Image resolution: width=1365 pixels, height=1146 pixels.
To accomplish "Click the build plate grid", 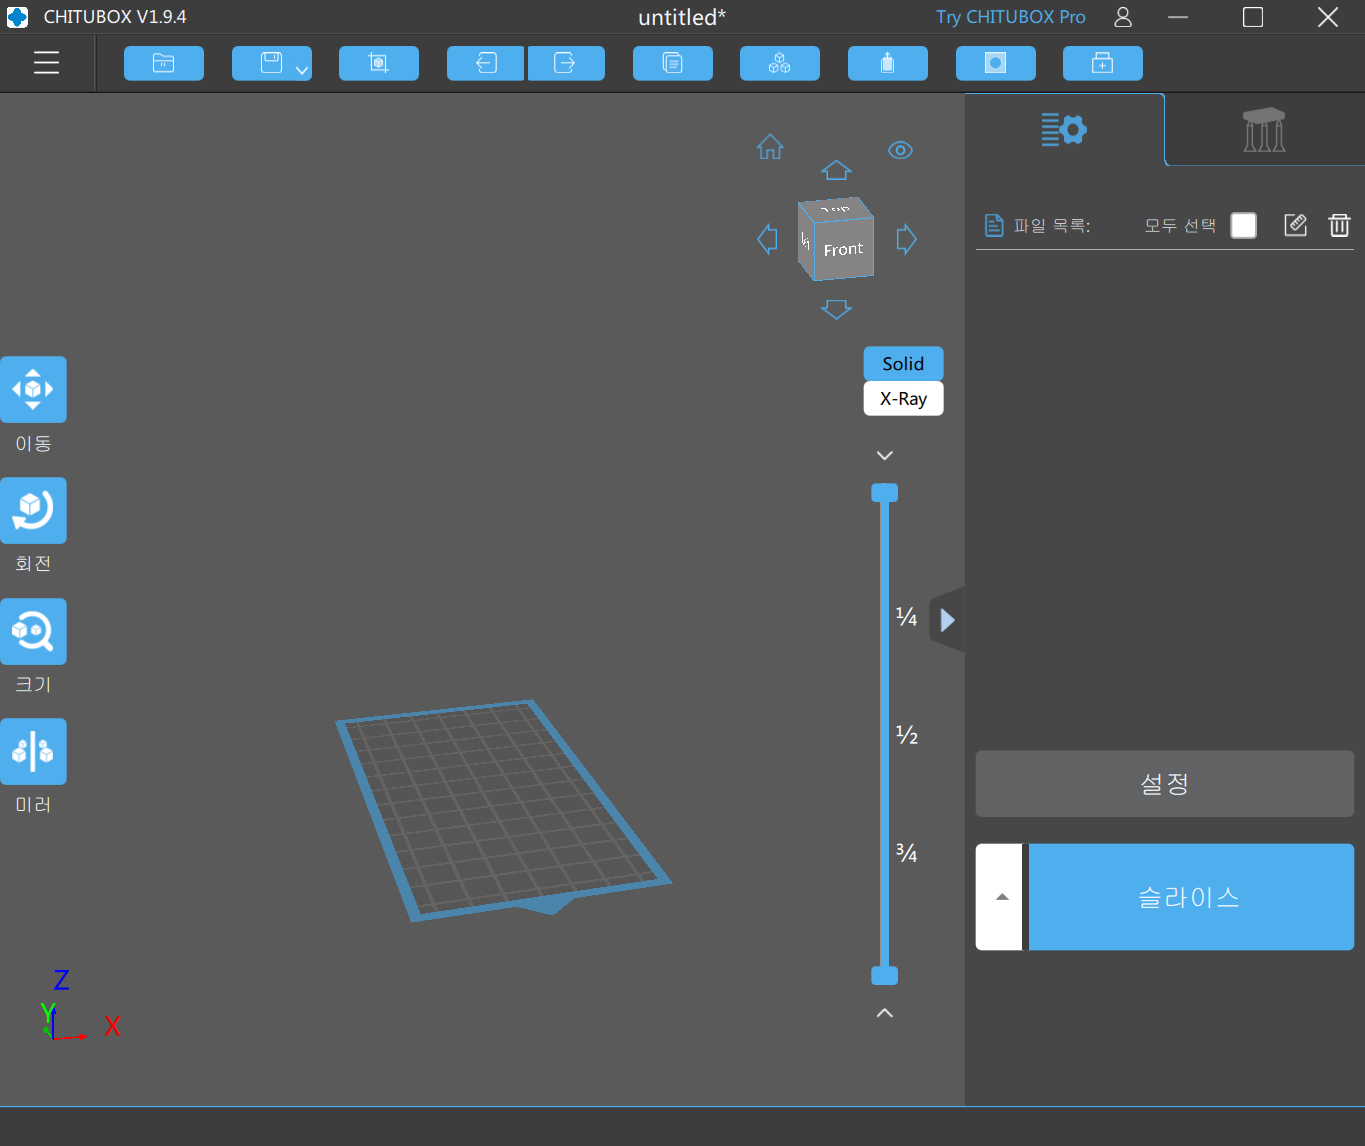I will pyautogui.click(x=503, y=808).
